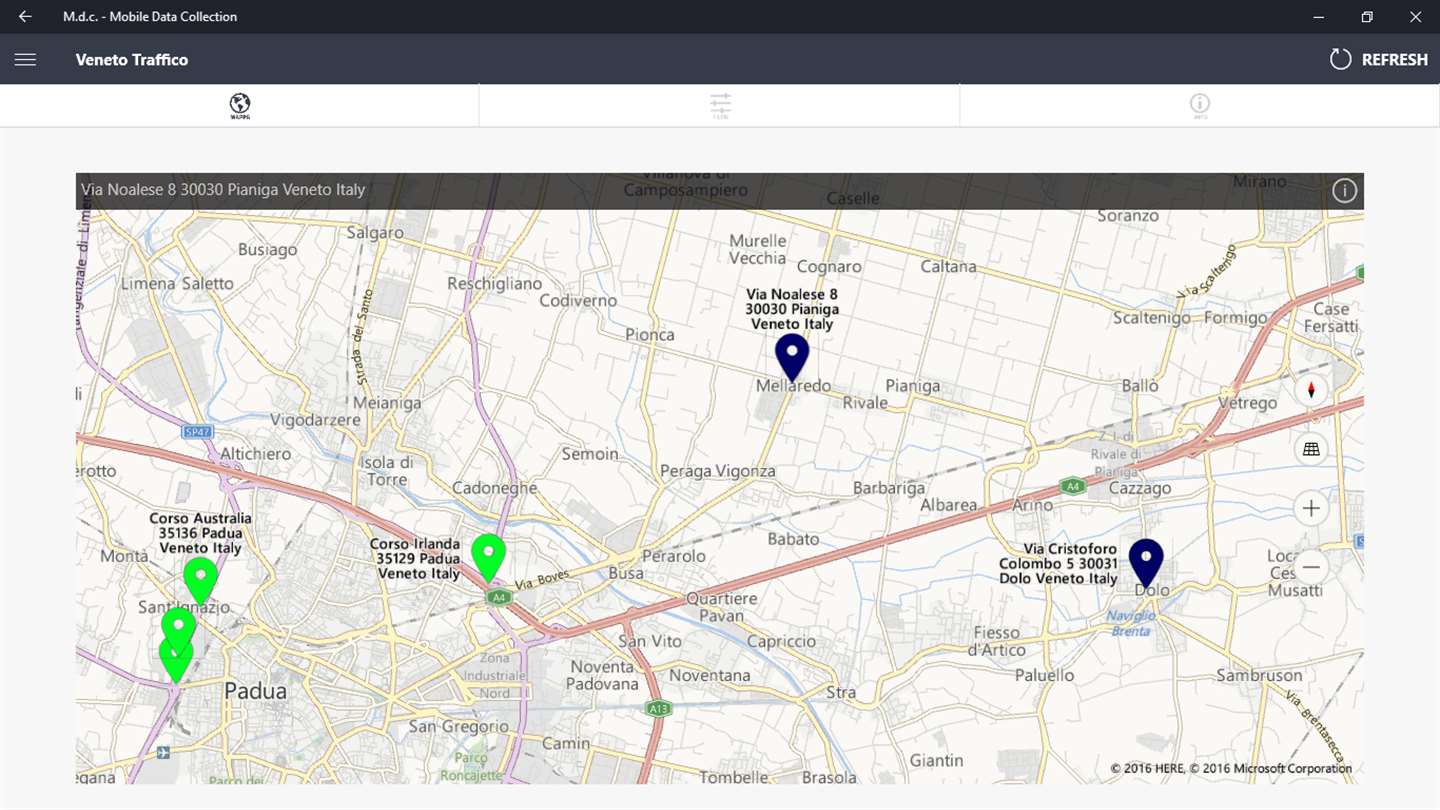The width and height of the screenshot is (1440, 810).
Task: Switch to the Mappa globe tab
Action: 240,105
